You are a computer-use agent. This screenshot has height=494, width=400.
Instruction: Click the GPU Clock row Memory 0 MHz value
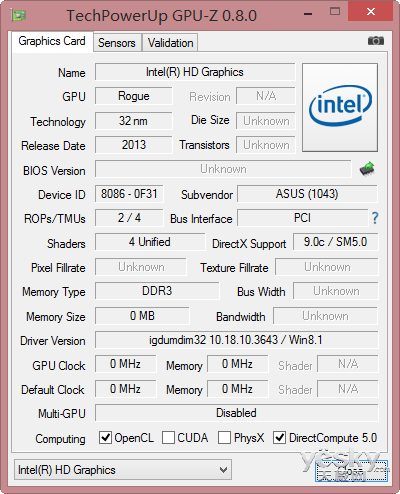(237, 364)
